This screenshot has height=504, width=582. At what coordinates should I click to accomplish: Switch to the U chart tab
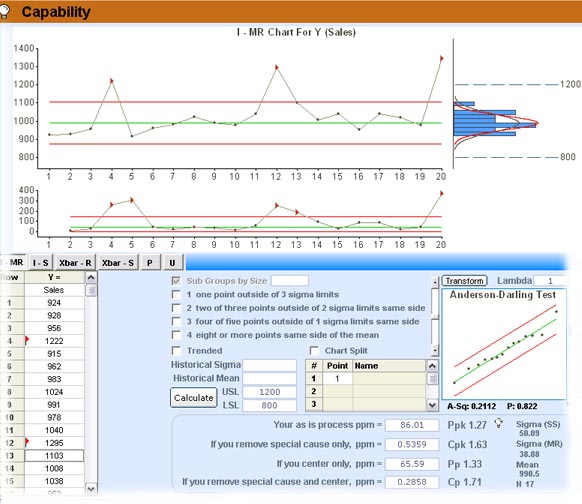pos(172,263)
